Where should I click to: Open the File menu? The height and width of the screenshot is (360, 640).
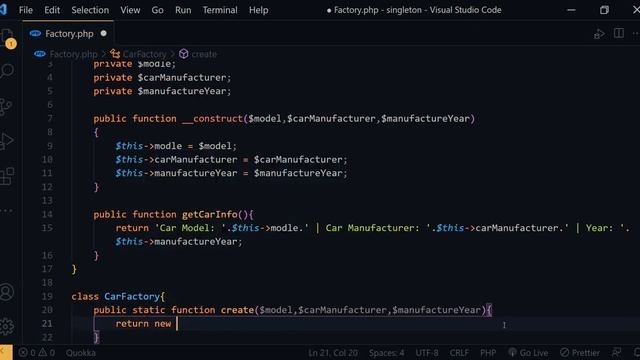tap(26, 10)
